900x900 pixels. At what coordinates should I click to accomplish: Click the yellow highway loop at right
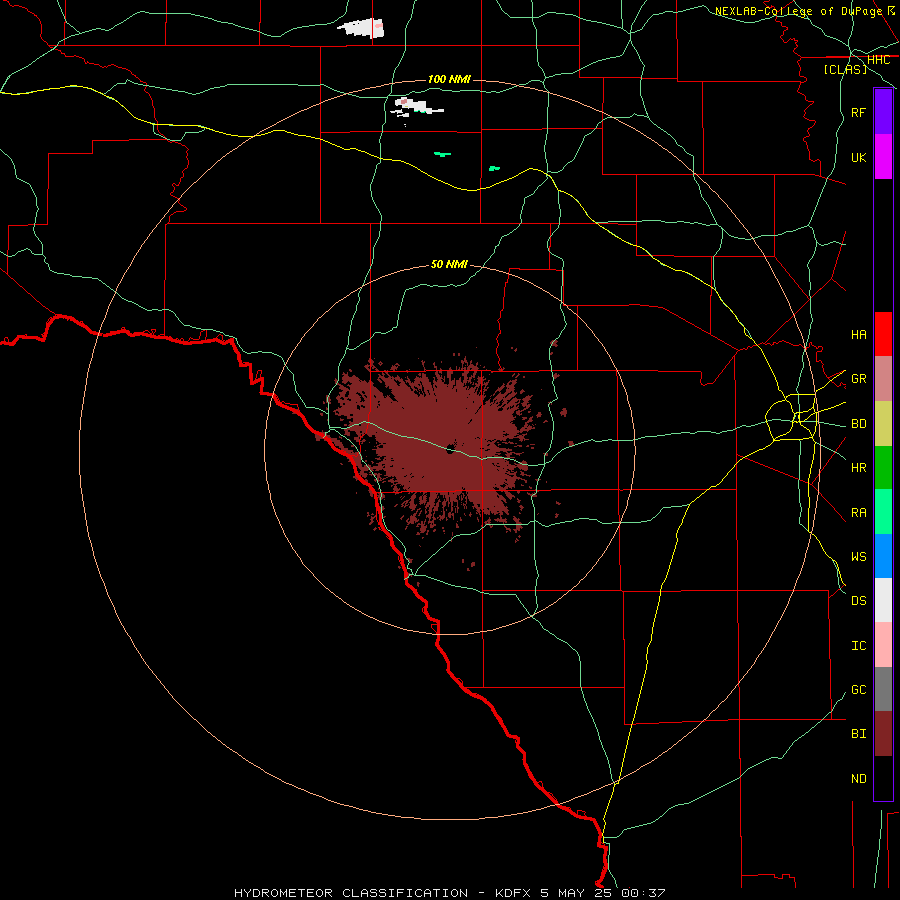pos(792,417)
